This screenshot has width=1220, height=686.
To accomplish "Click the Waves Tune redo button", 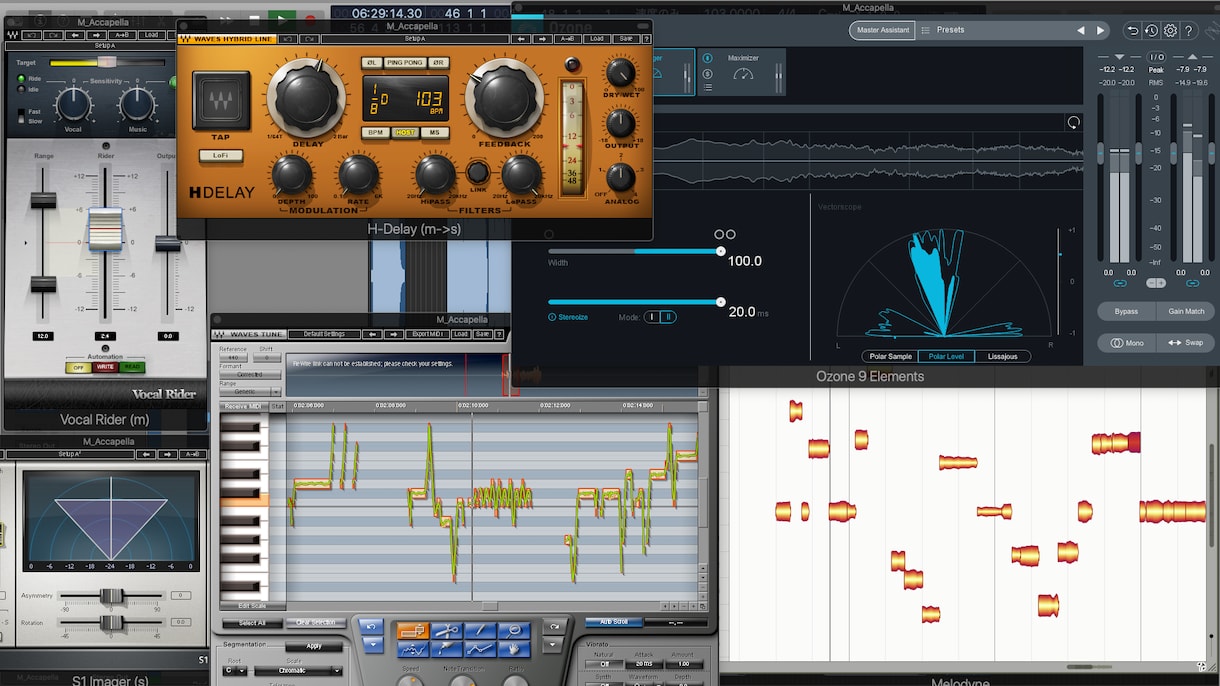I will click(x=555, y=627).
